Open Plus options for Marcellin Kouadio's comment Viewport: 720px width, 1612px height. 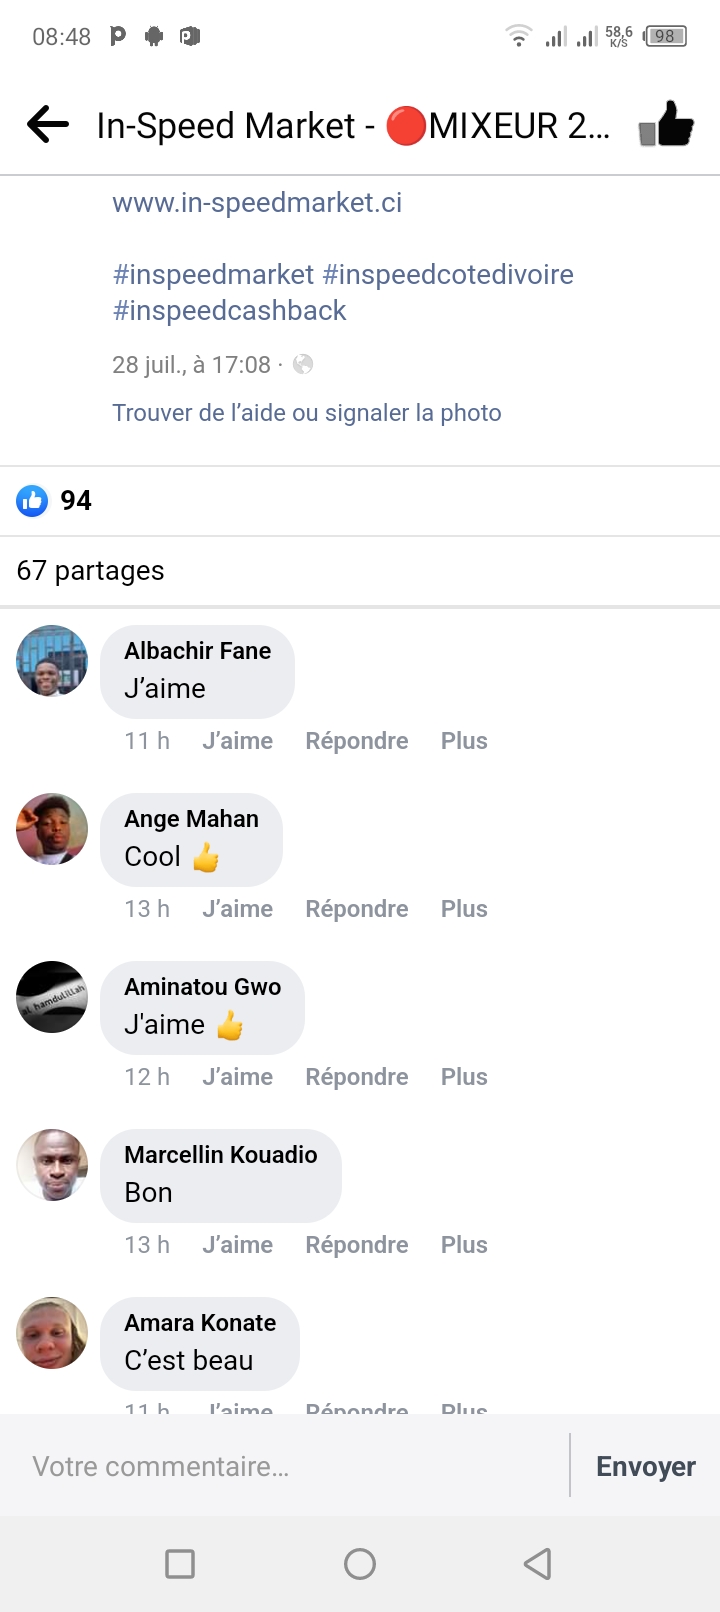coord(464,1245)
